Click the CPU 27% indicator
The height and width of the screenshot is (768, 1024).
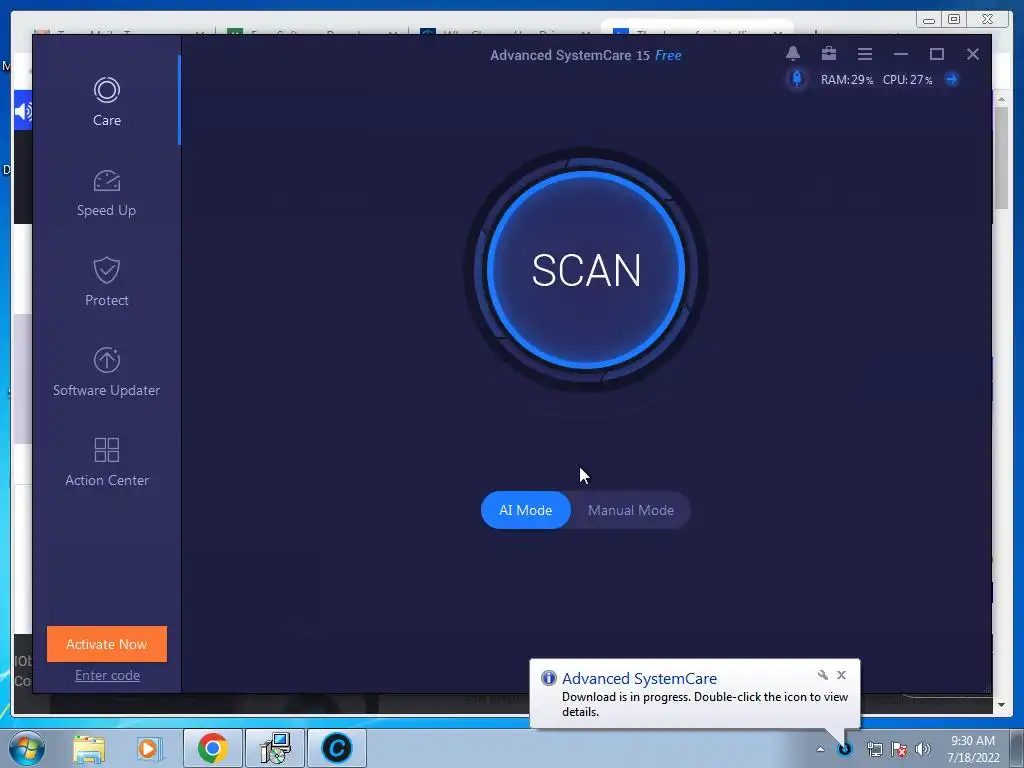[907, 80]
